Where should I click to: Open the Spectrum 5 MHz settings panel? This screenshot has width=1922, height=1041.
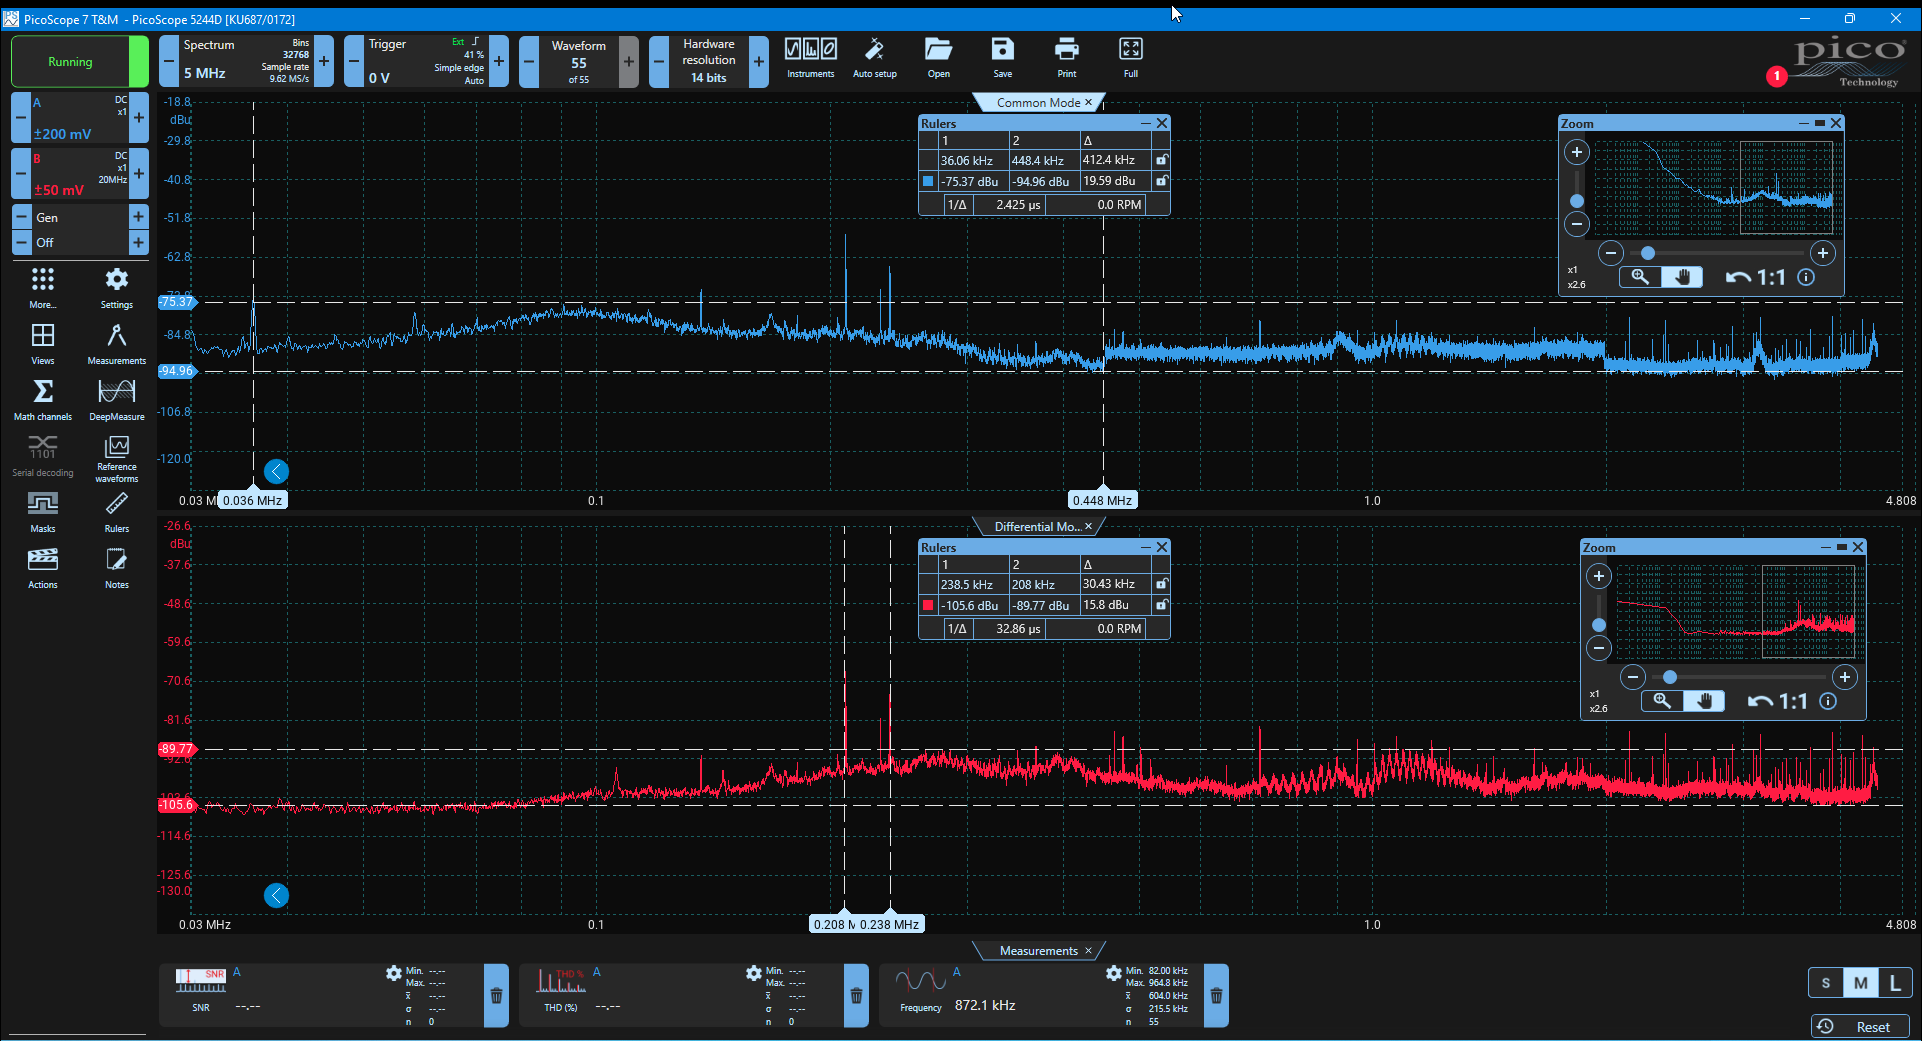(246, 61)
